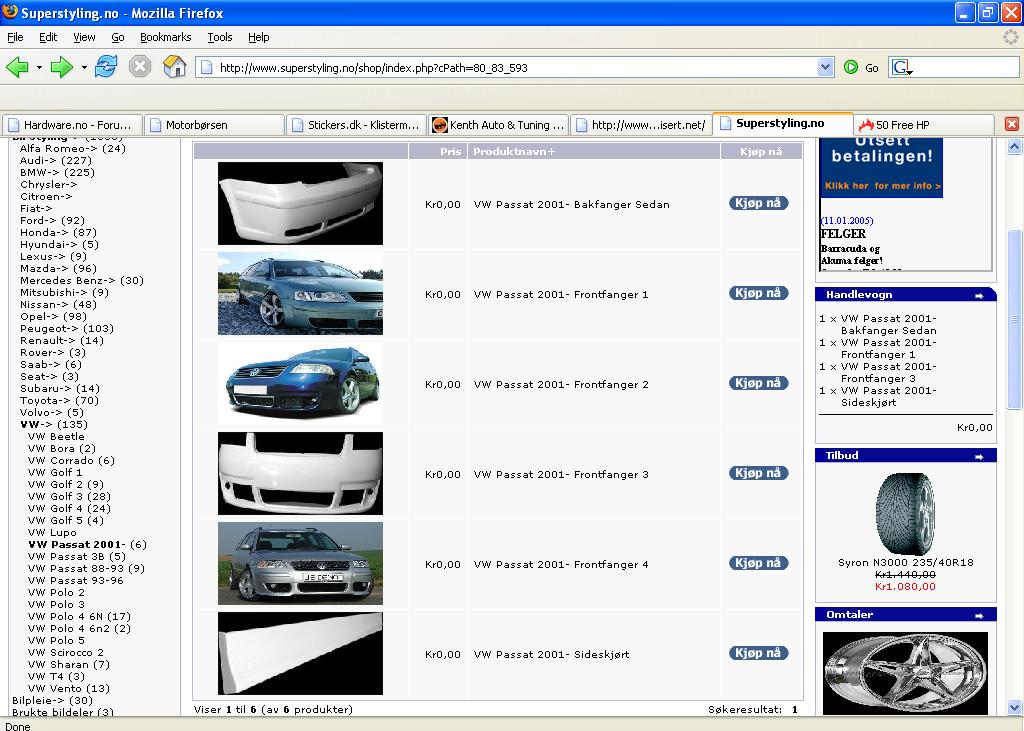1024x731 pixels.
Task: Open the Home page icon
Action: point(174,66)
